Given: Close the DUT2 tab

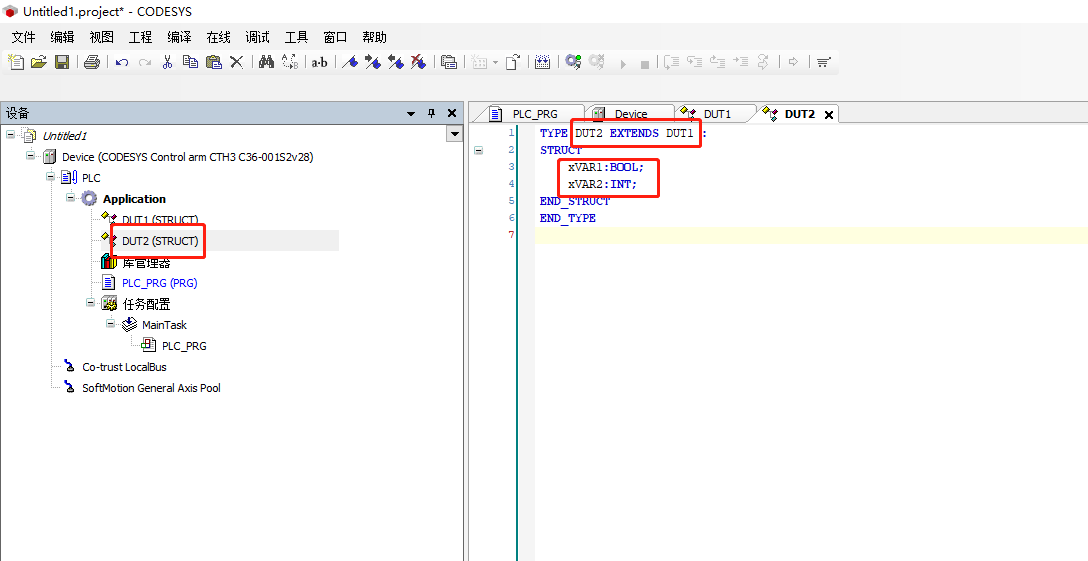Looking at the screenshot, I should tap(828, 115).
